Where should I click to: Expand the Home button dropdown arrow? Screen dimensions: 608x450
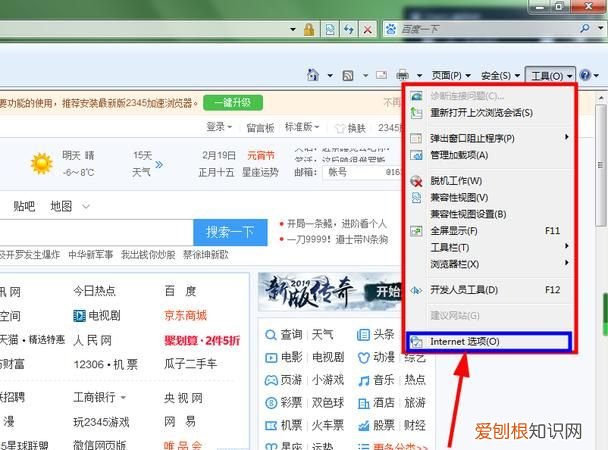point(330,75)
